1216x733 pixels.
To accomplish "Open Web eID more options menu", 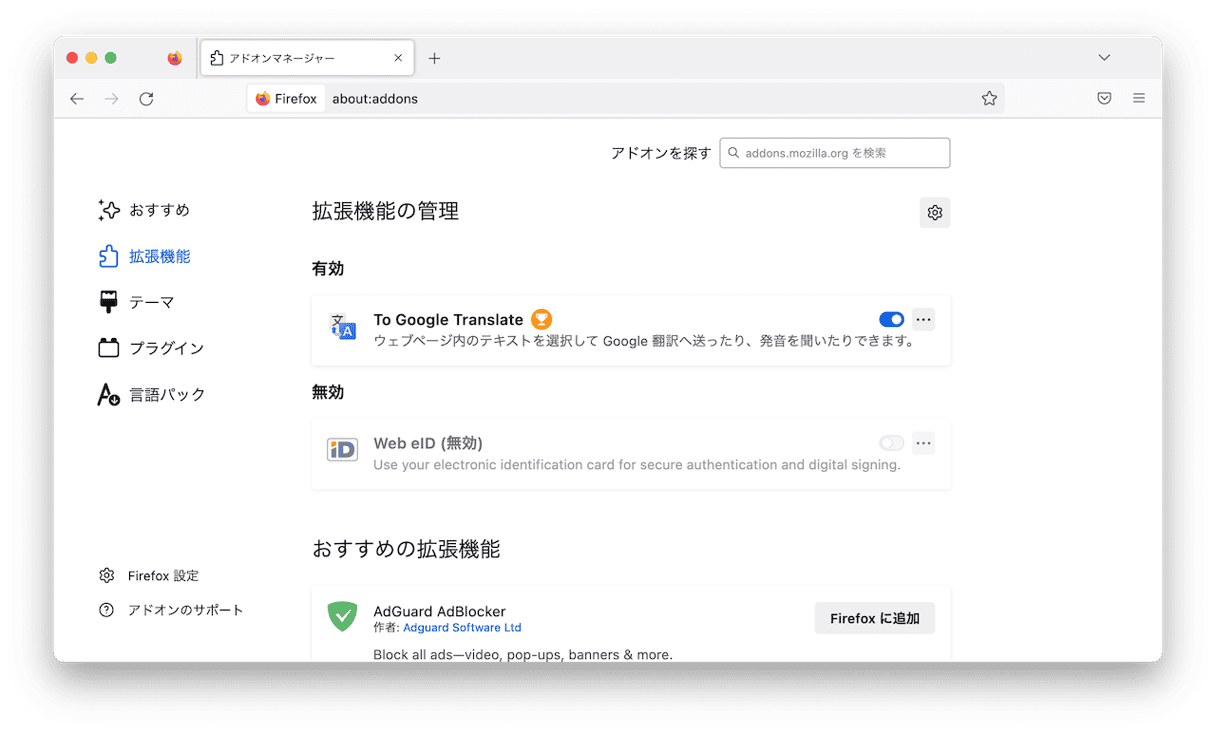I will 924,443.
